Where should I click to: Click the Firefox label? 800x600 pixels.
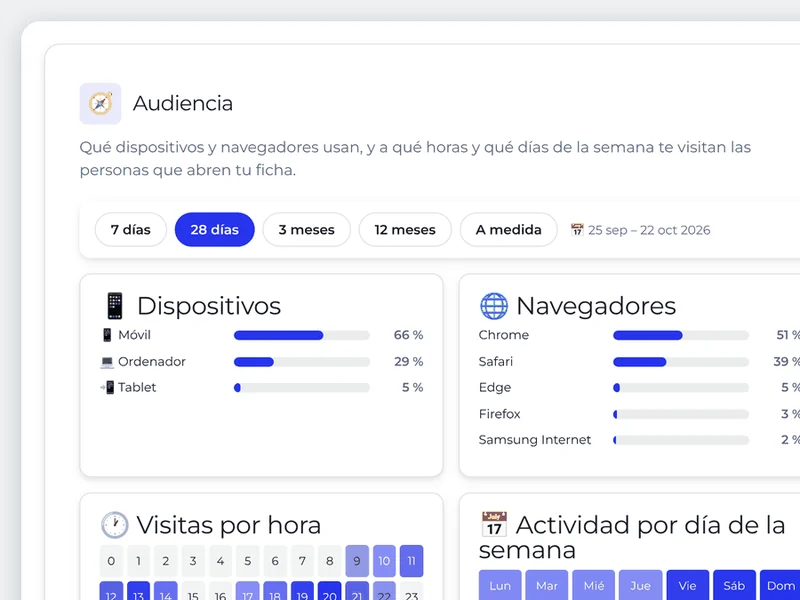[x=499, y=414]
